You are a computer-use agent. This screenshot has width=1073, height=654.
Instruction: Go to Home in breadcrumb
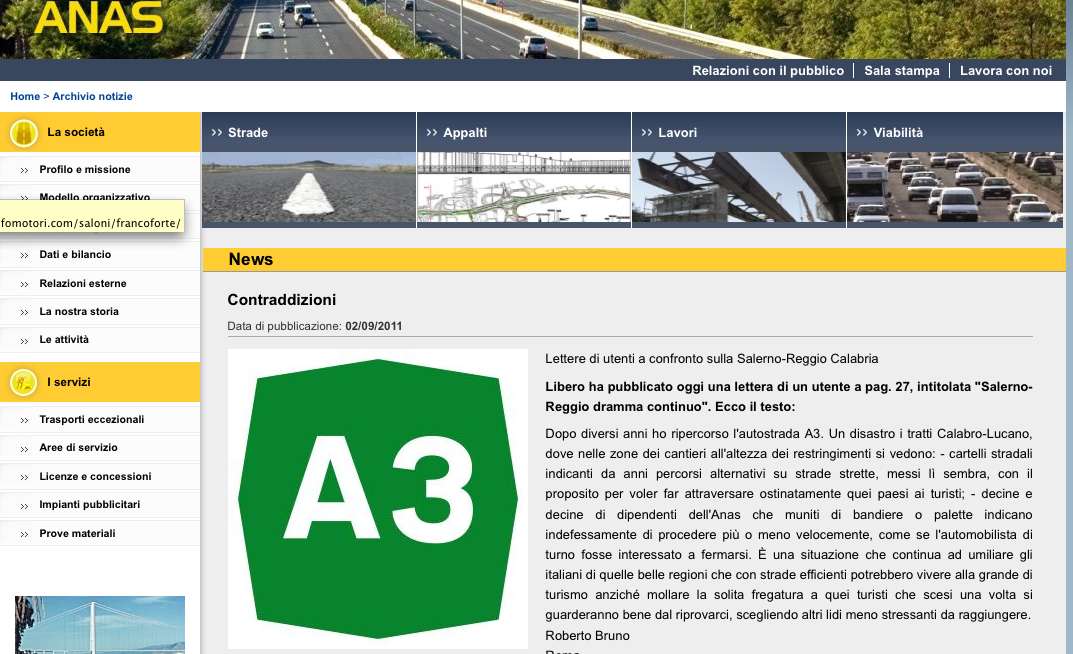(25, 96)
